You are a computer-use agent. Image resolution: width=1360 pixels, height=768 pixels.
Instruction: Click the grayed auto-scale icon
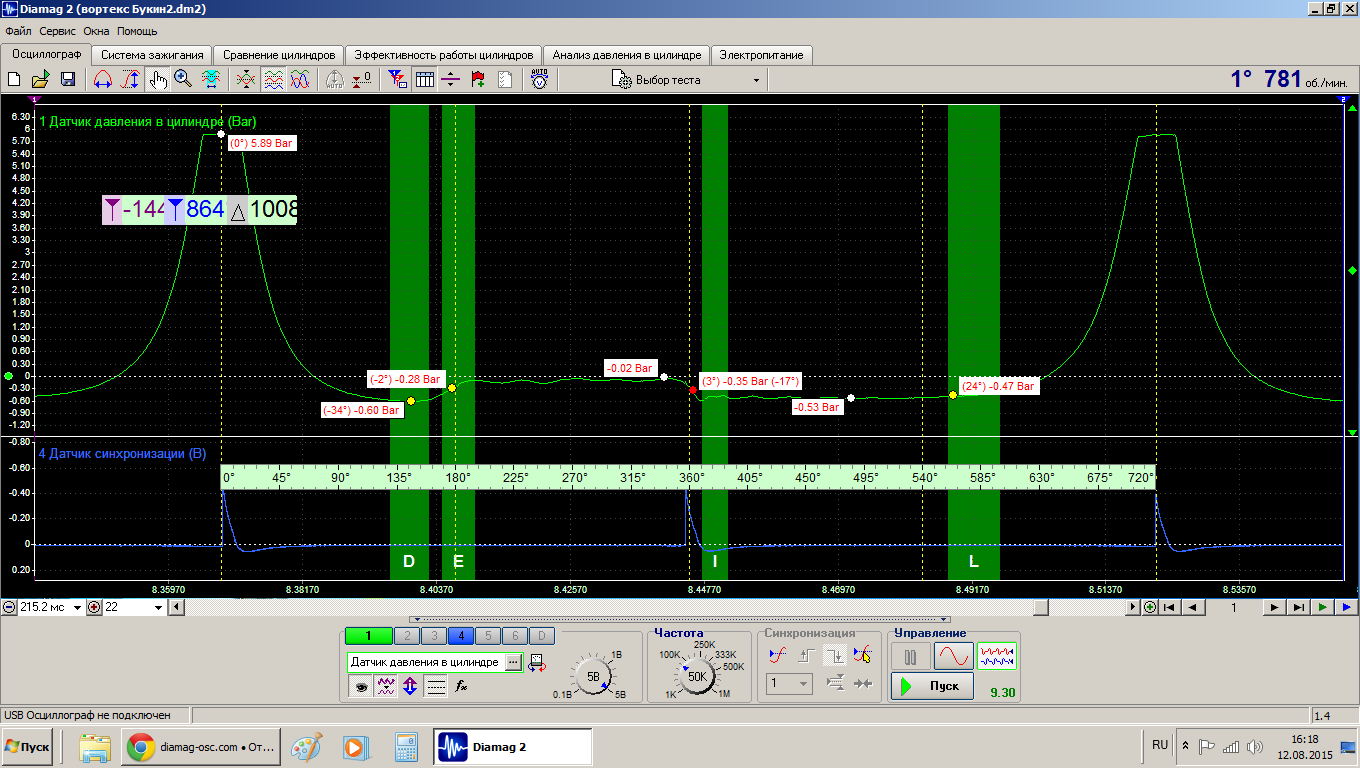(x=335, y=79)
